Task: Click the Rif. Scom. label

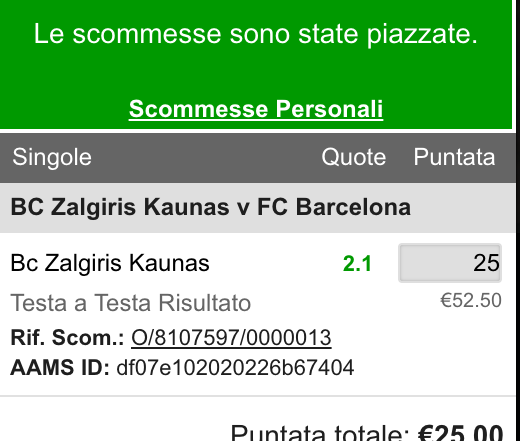Action: click(67, 338)
